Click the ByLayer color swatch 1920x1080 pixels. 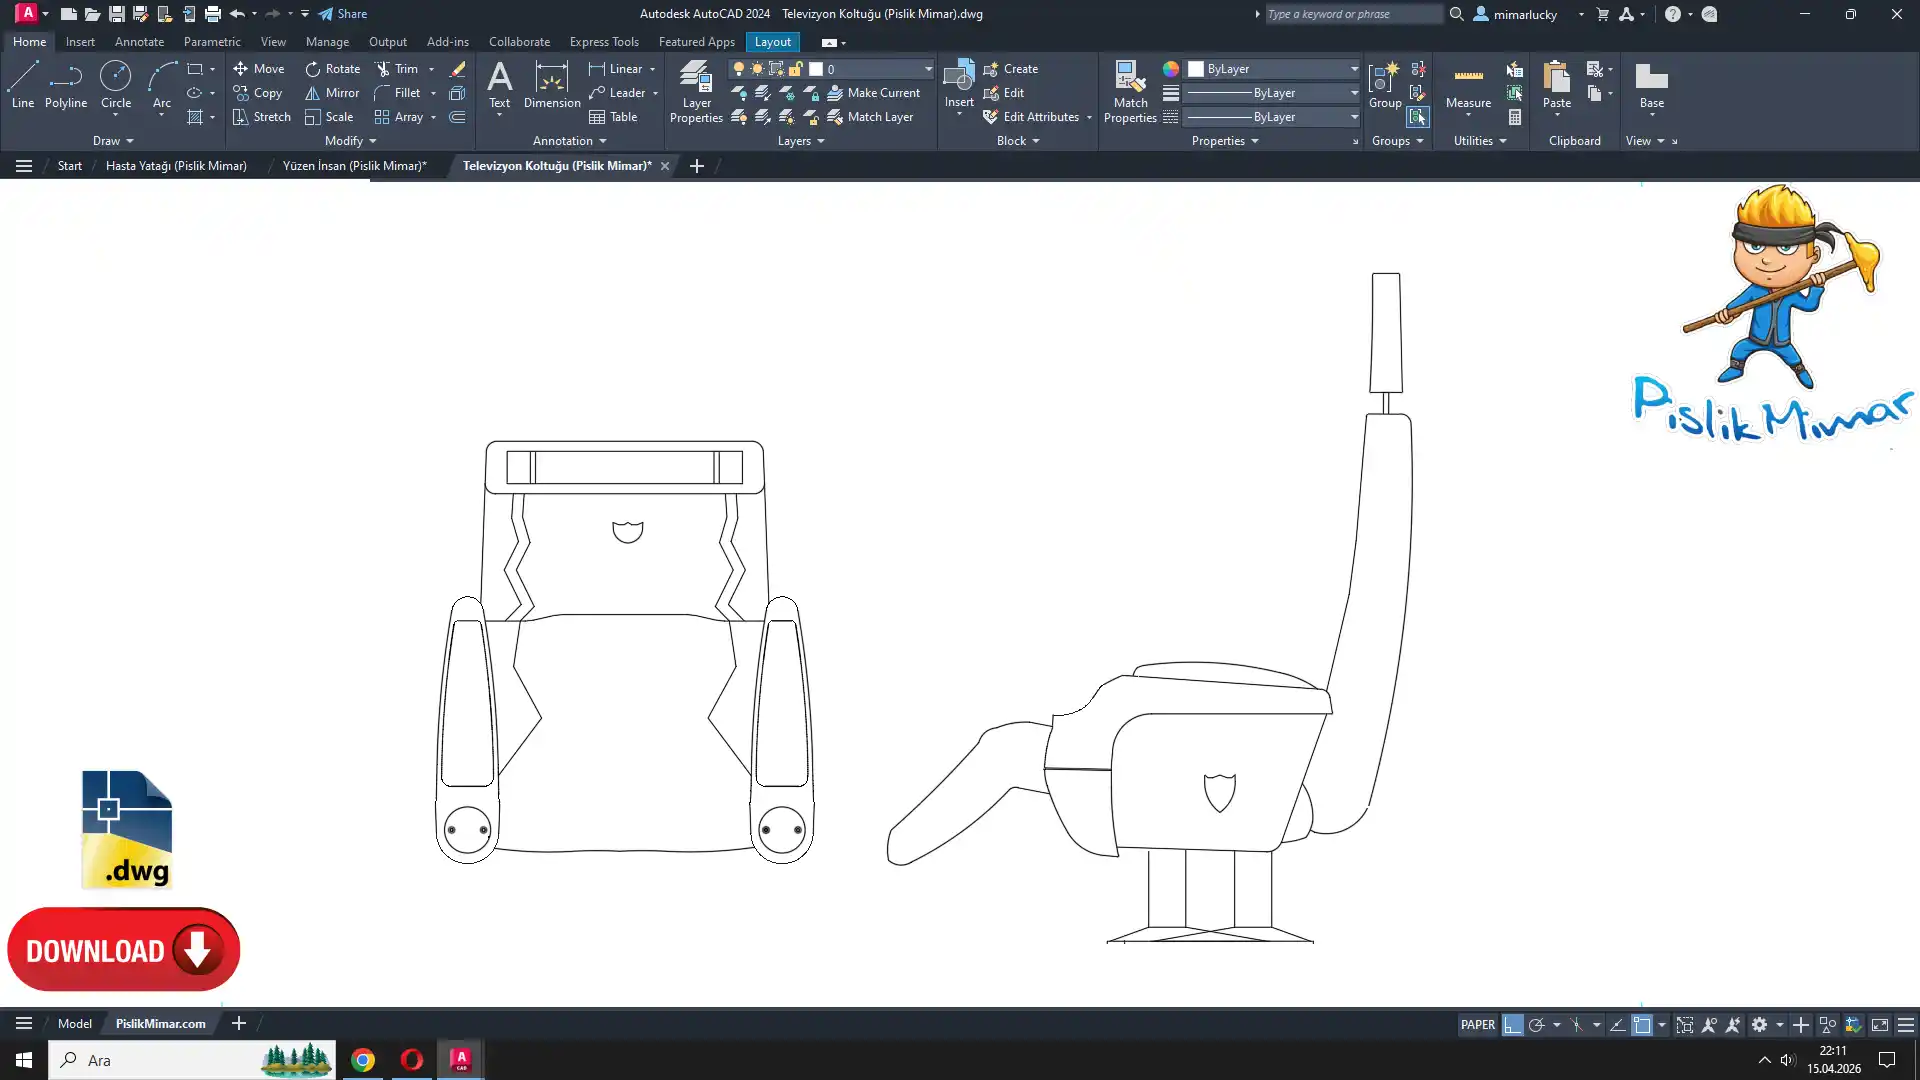[1196, 69]
